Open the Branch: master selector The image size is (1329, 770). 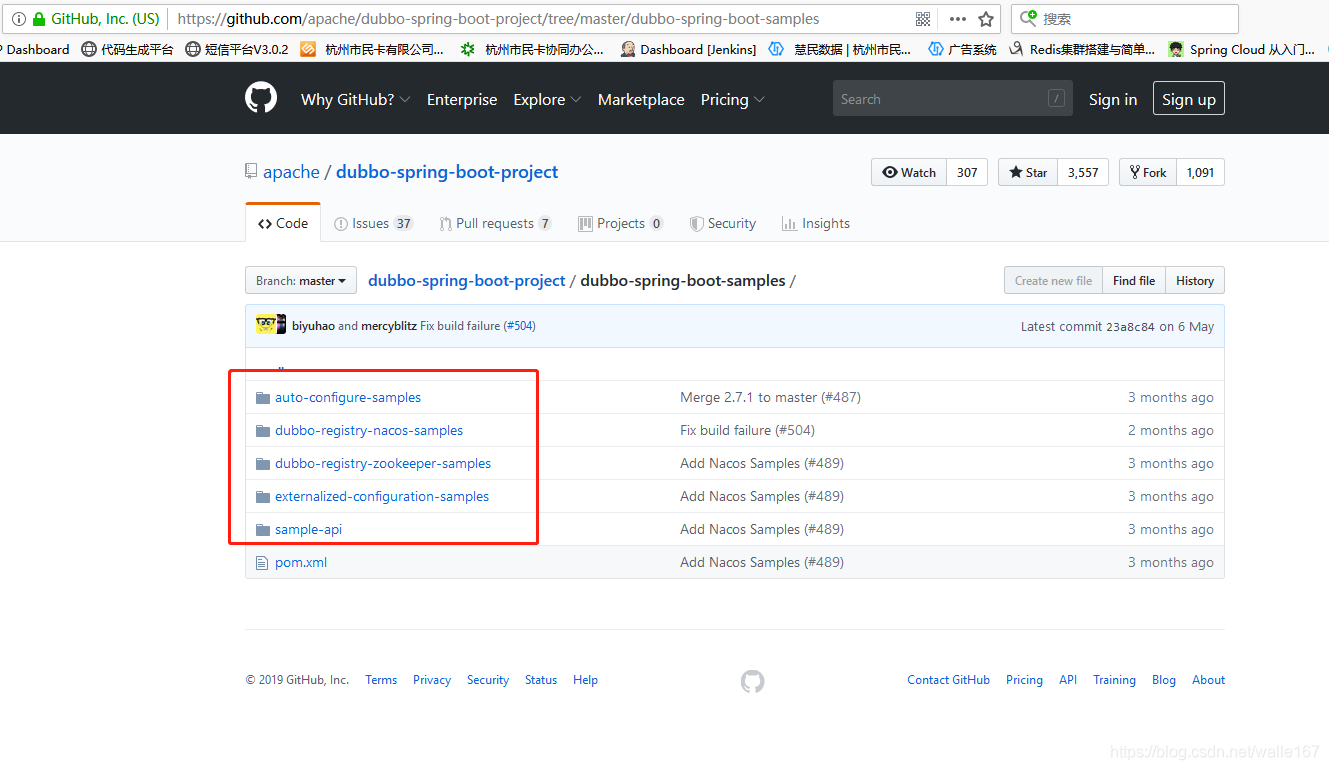pos(301,281)
